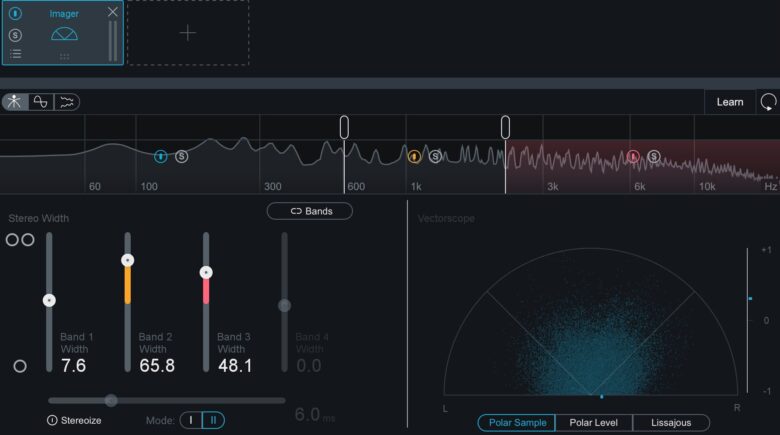
Task: Solo Band 1 in the spectrum
Action: pos(181,156)
